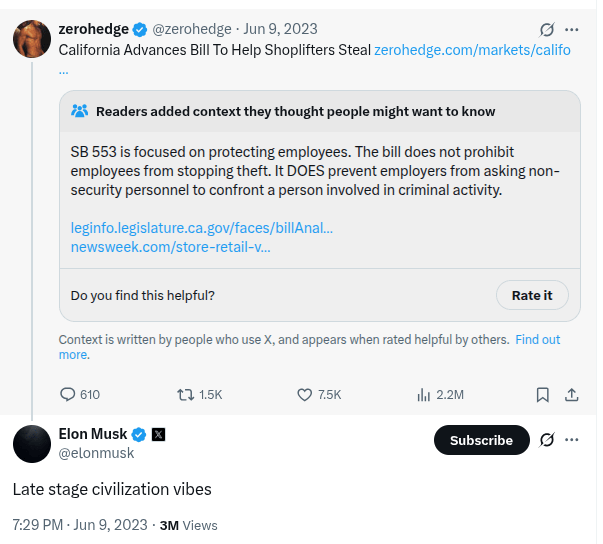Open the zerohedge.com/markets article link
The height and width of the screenshot is (544, 603).
coord(472,49)
